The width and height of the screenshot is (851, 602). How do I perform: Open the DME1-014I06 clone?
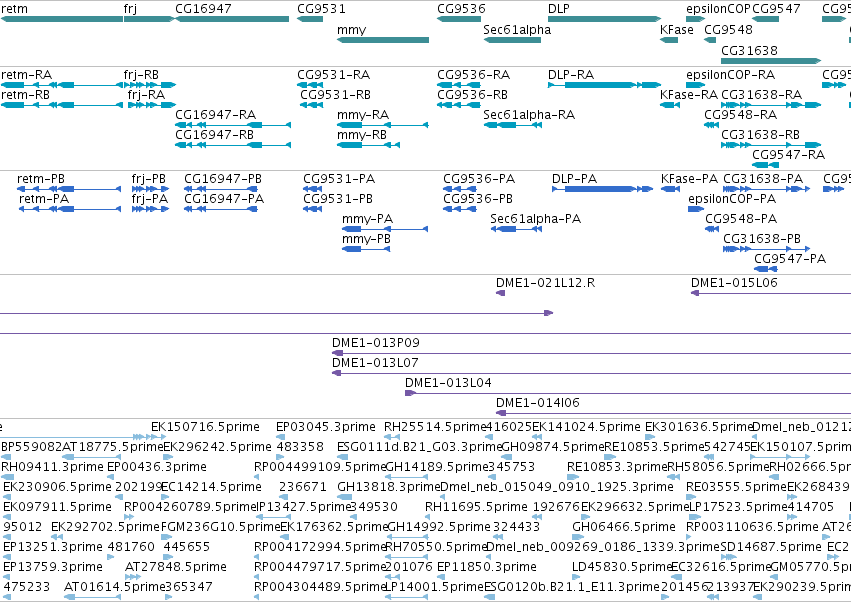tap(674, 414)
